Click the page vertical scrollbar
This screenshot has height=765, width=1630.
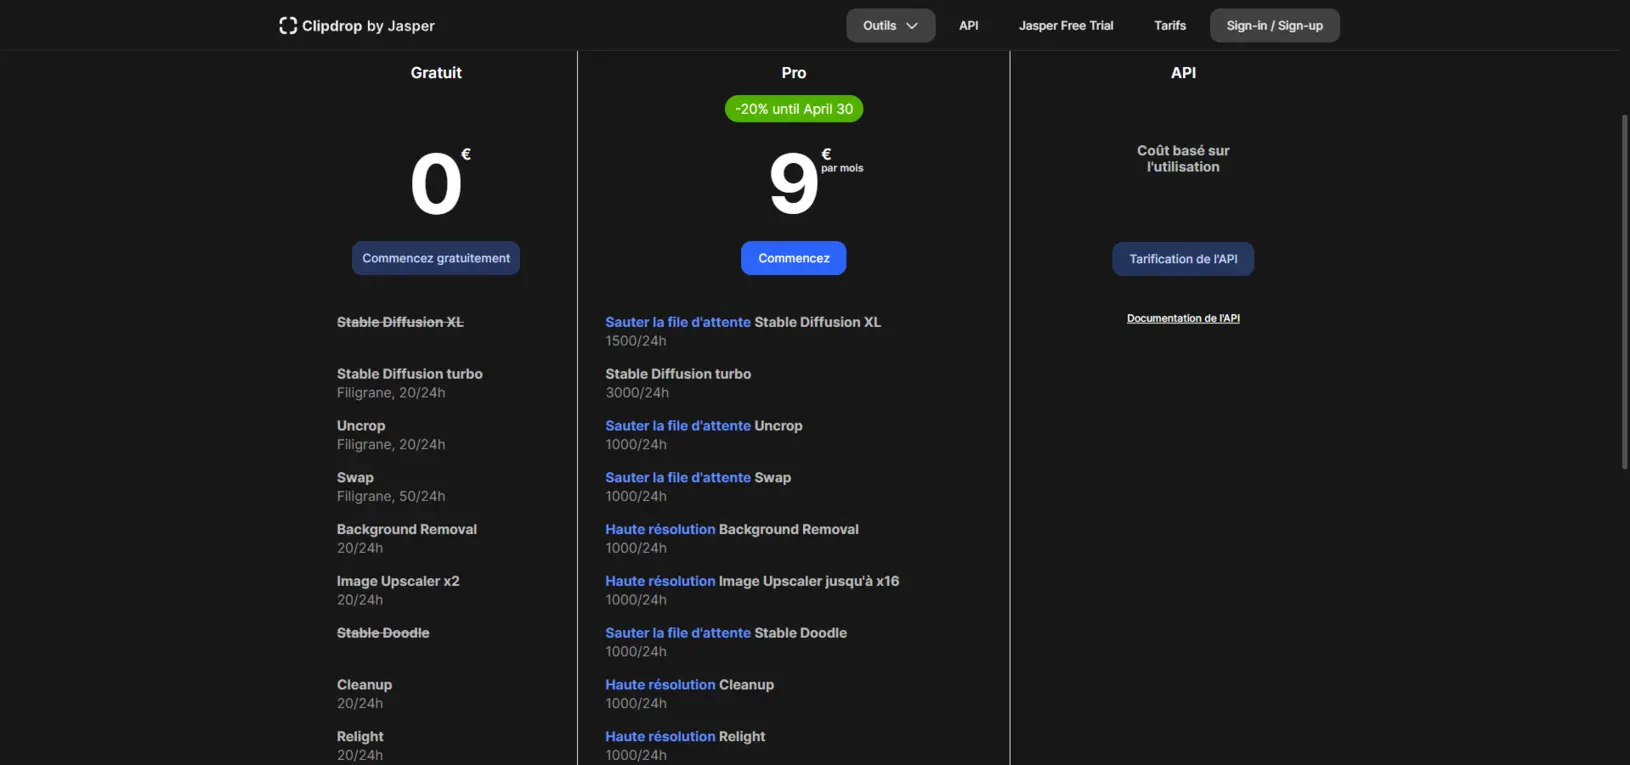1624,290
